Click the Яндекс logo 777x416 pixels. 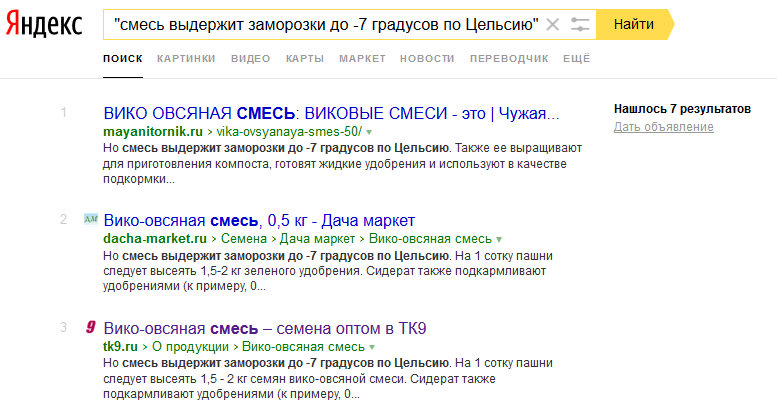44,24
